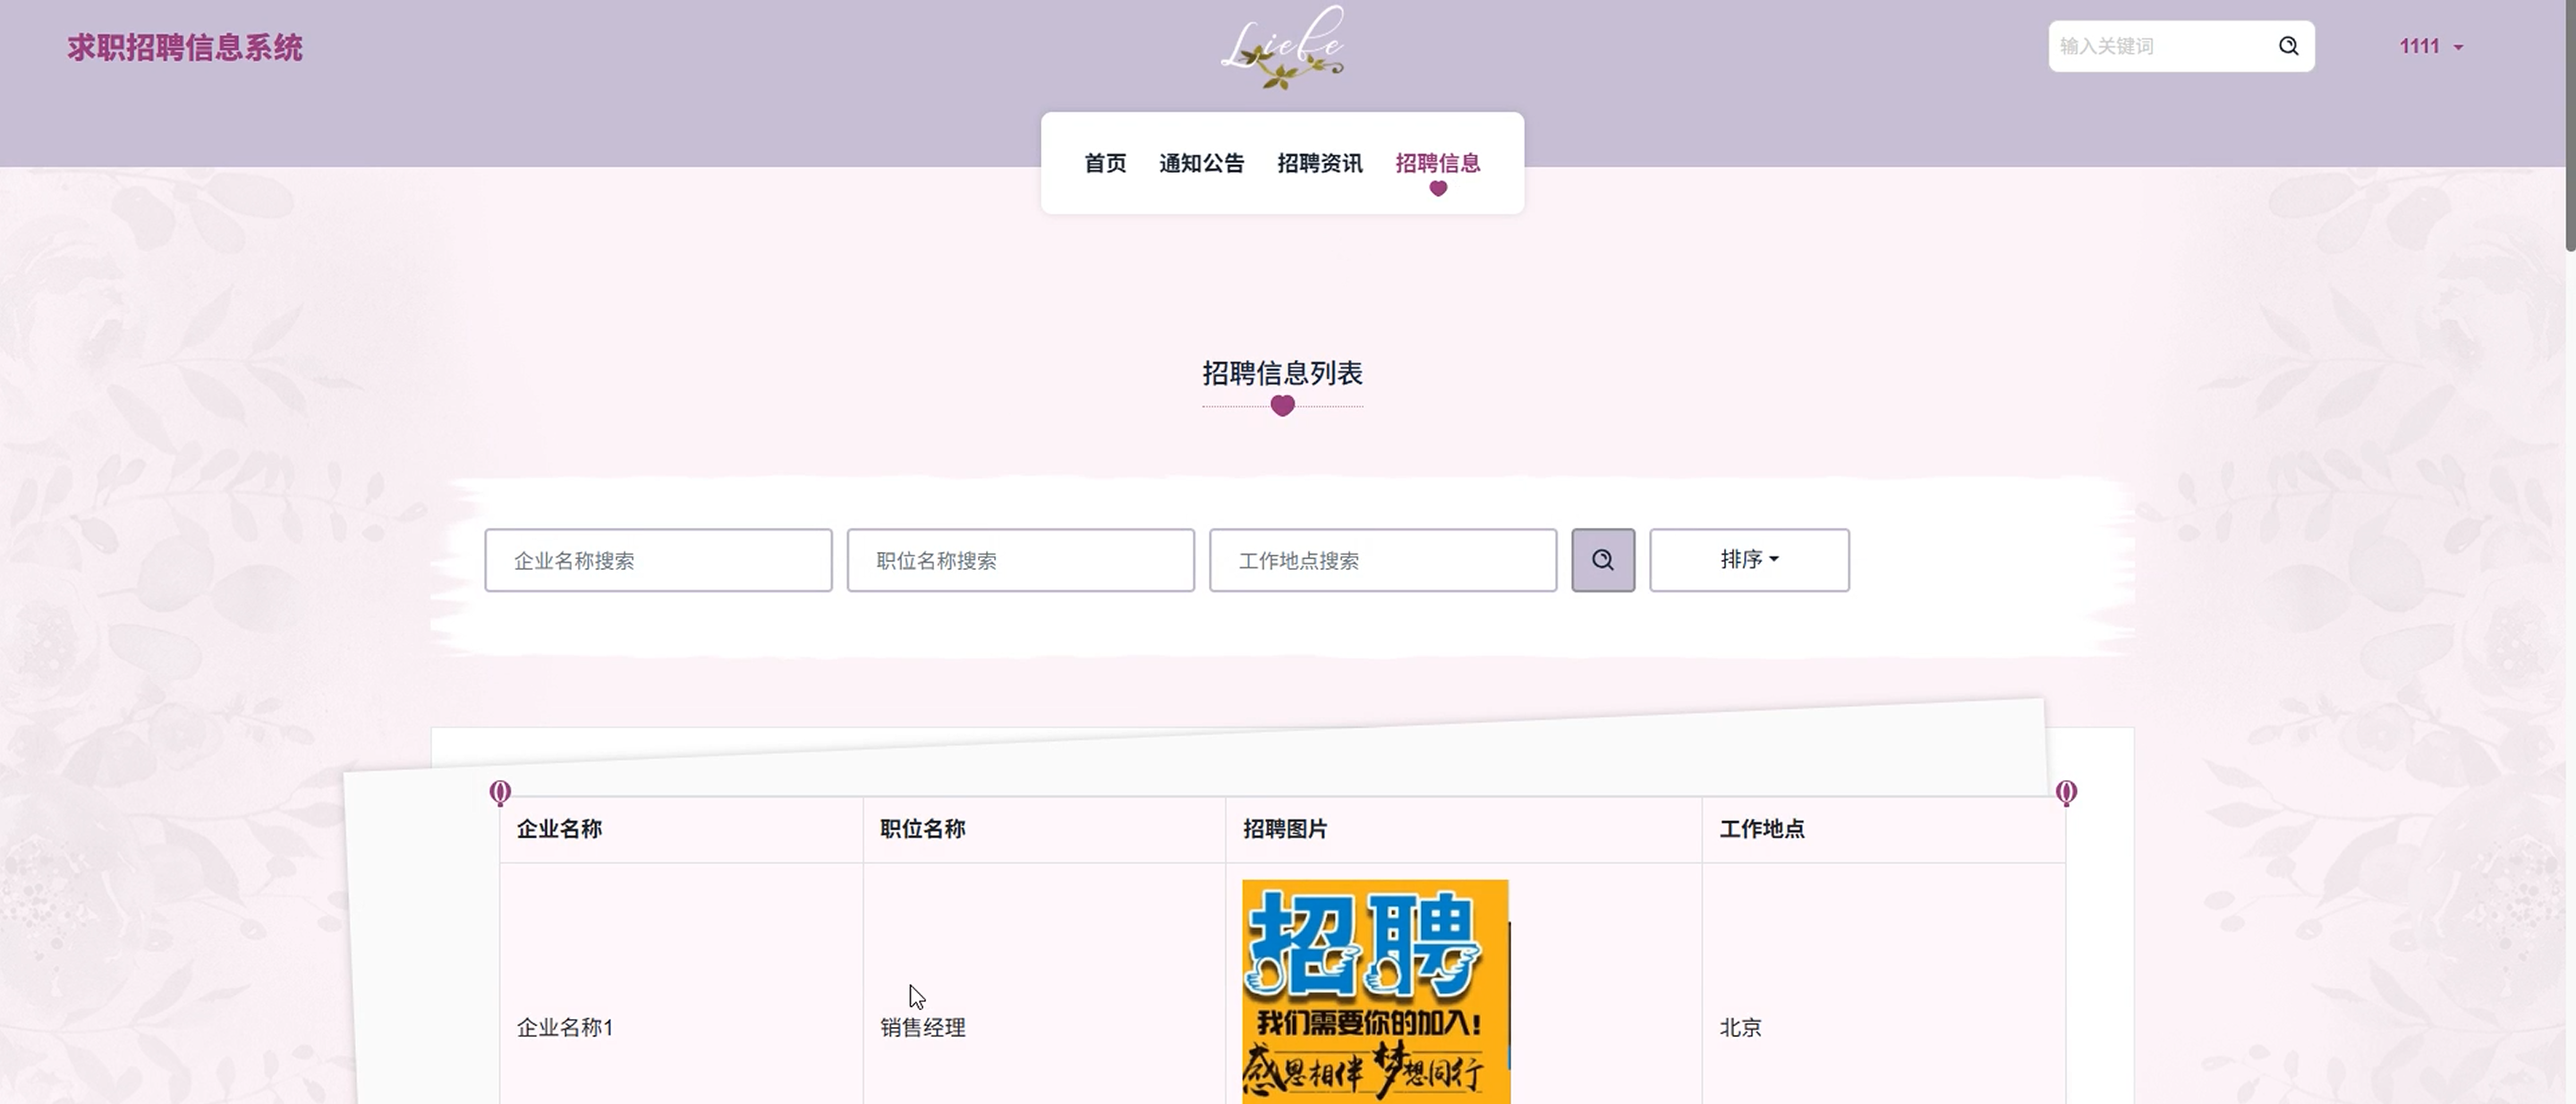Expand the 排序 sort dropdown
Screen dimensions: 2576x1104
1748,560
